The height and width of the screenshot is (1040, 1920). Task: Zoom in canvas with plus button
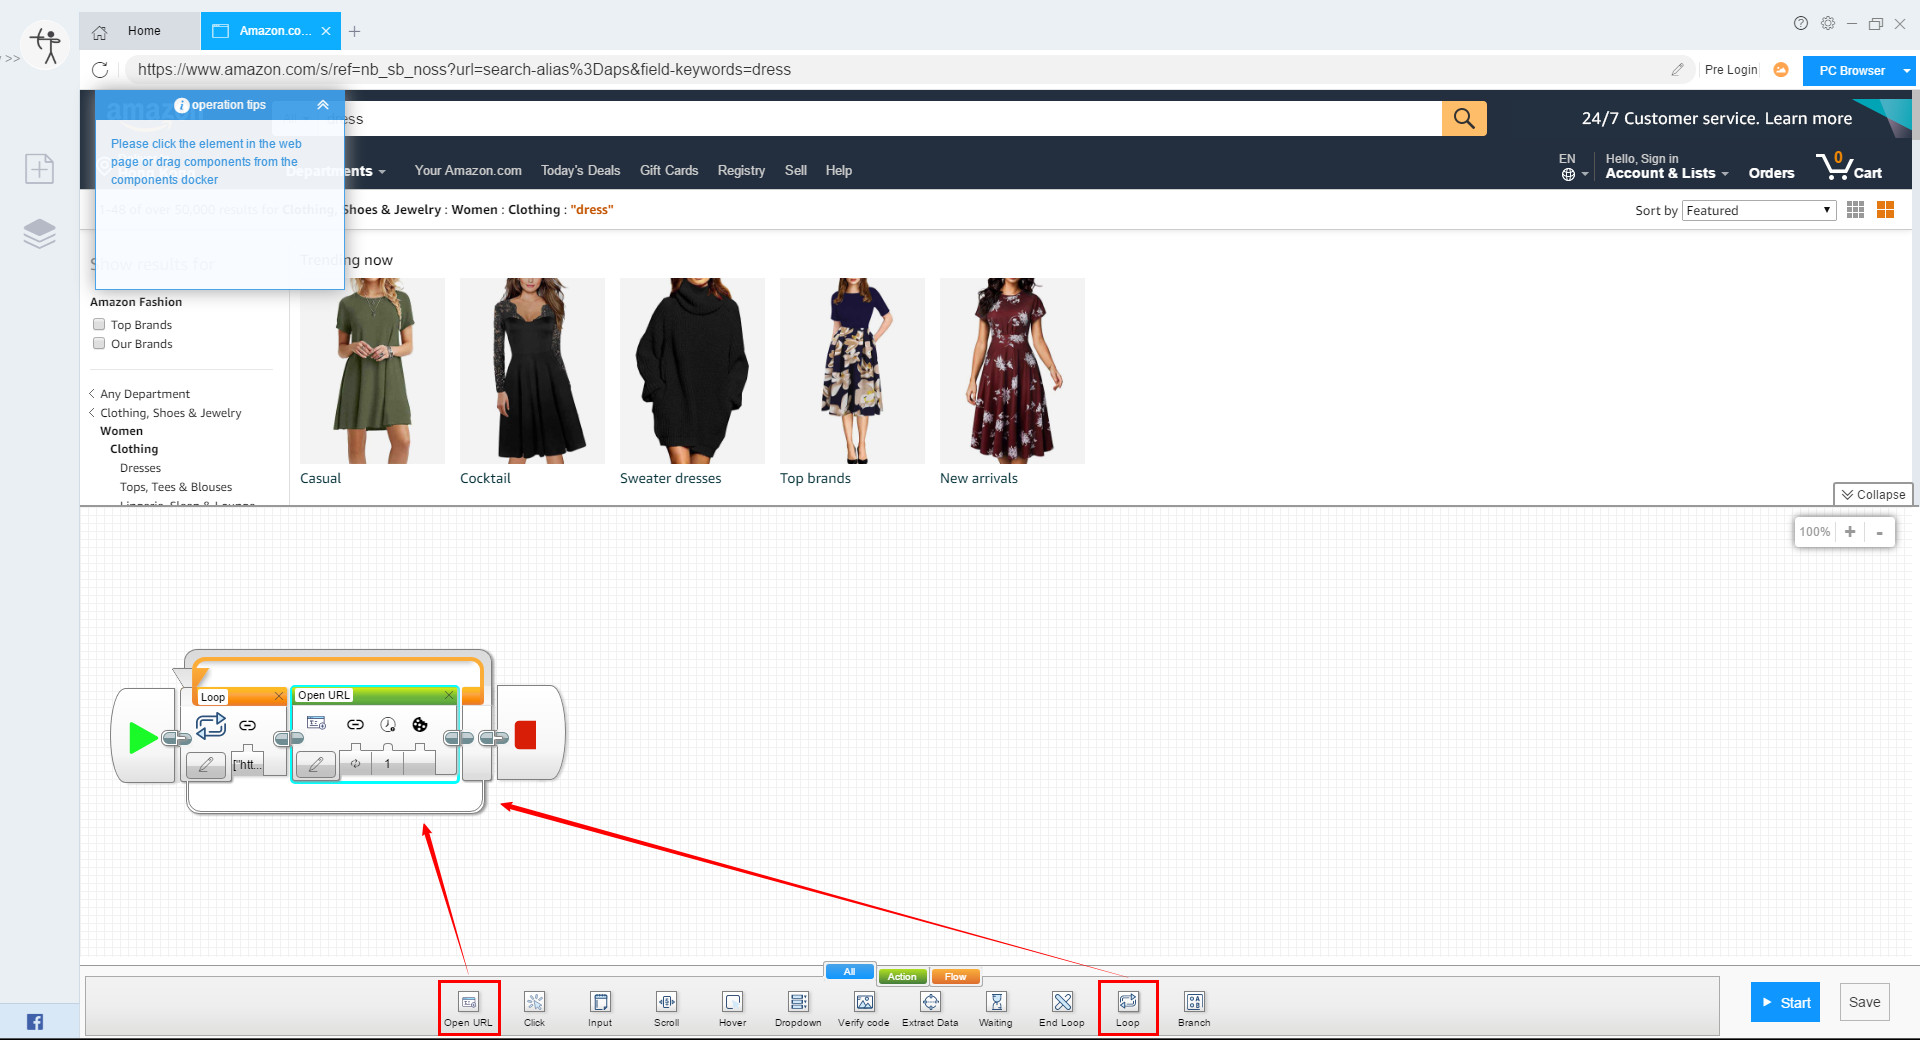point(1850,532)
